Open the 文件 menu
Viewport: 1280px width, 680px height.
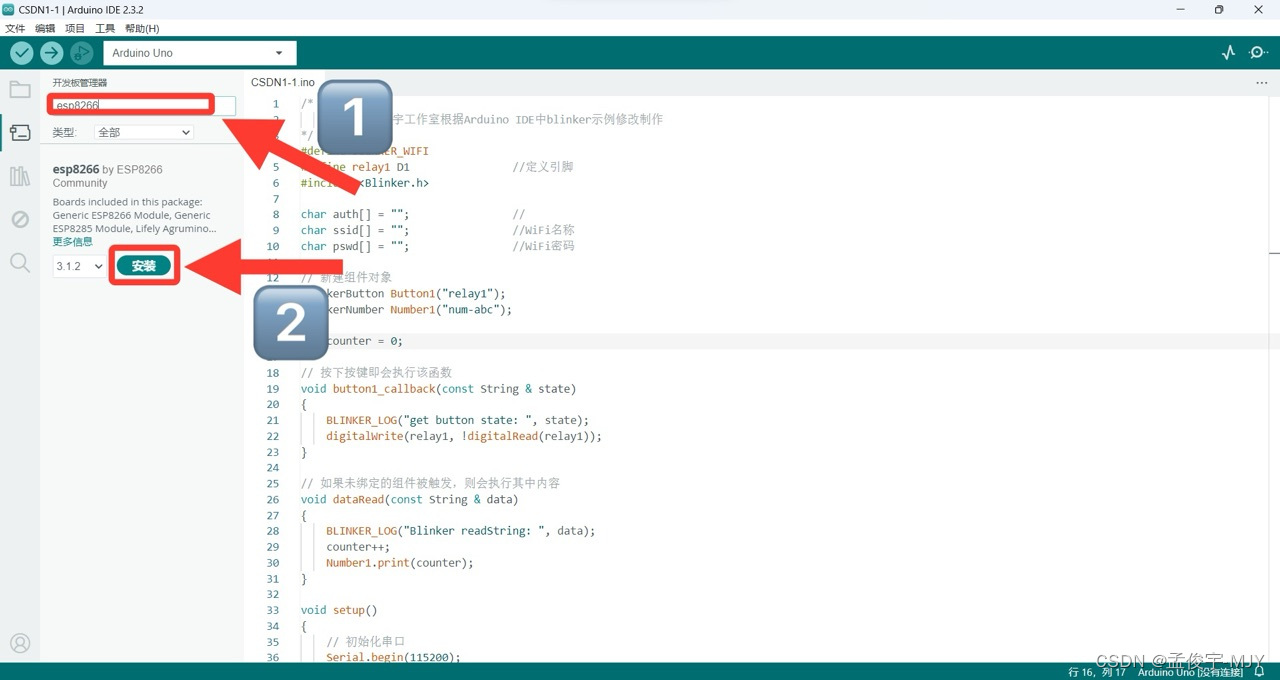click(15, 28)
